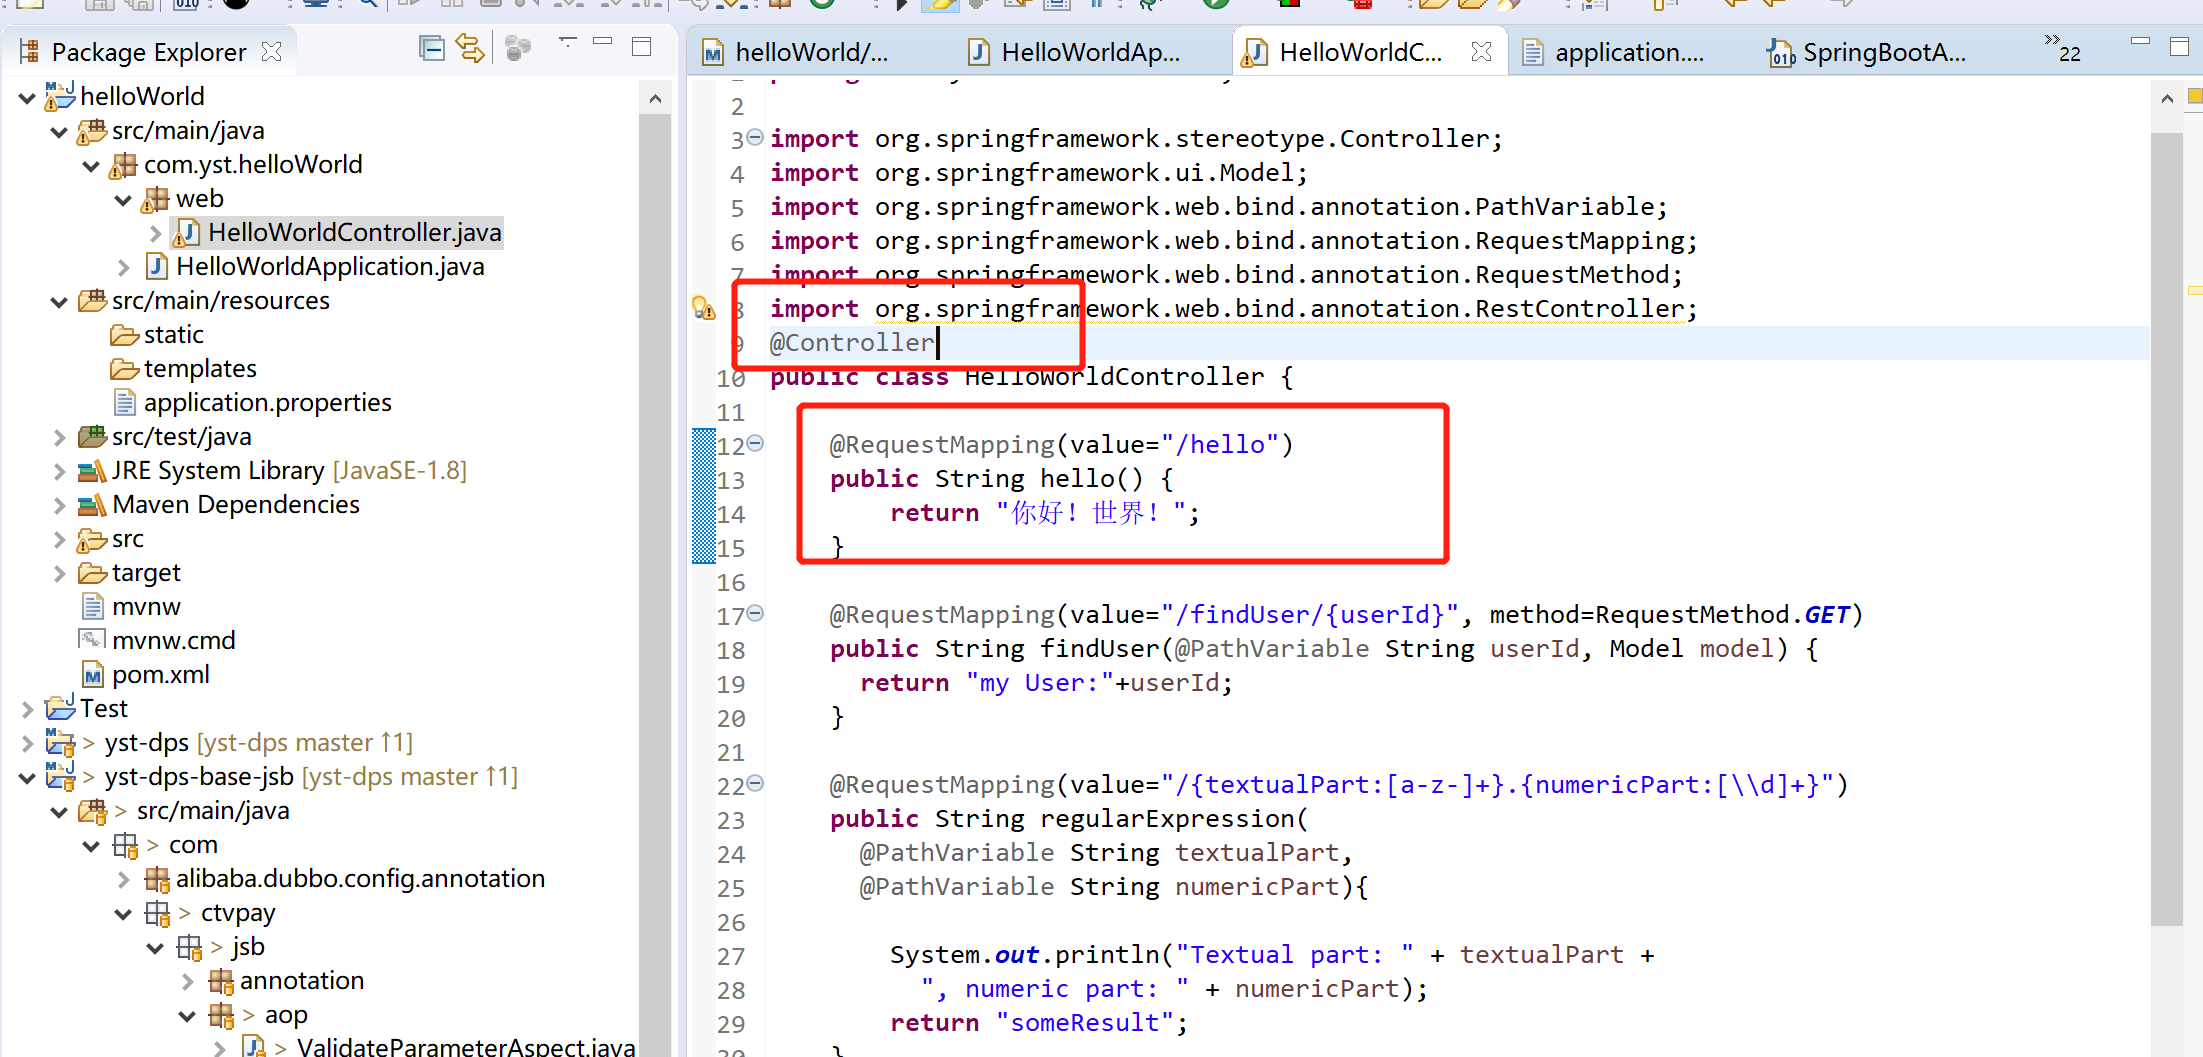The height and width of the screenshot is (1057, 2203).
Task: Toggle Link with Editor in Package Explorer
Action: (x=470, y=48)
